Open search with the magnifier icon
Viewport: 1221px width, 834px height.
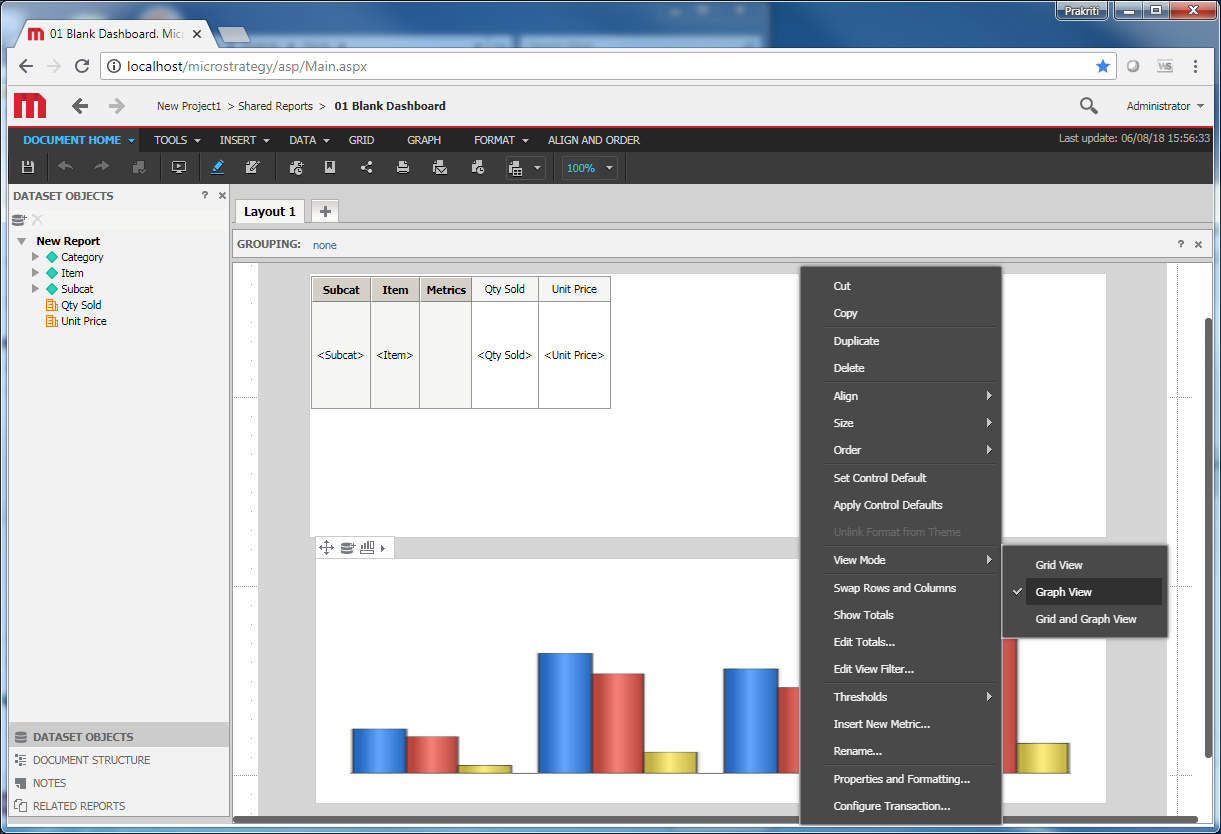1089,106
